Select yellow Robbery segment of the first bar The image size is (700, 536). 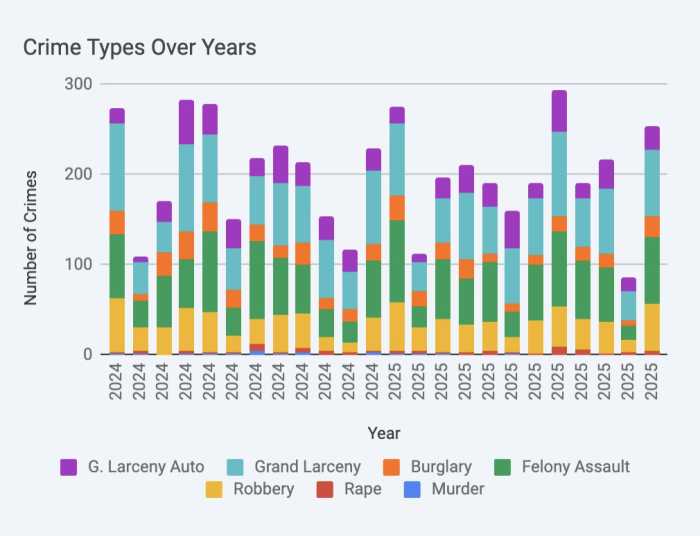coord(117,325)
